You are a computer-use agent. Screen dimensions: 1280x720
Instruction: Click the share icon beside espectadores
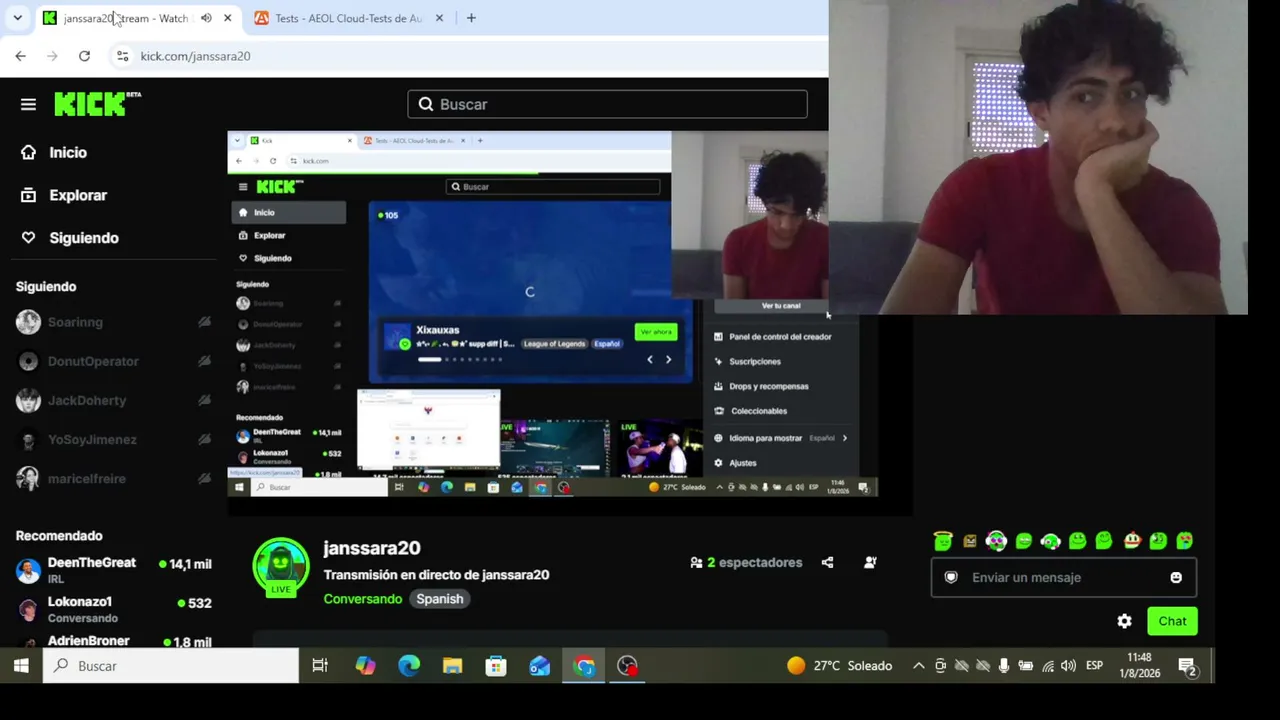[827, 562]
